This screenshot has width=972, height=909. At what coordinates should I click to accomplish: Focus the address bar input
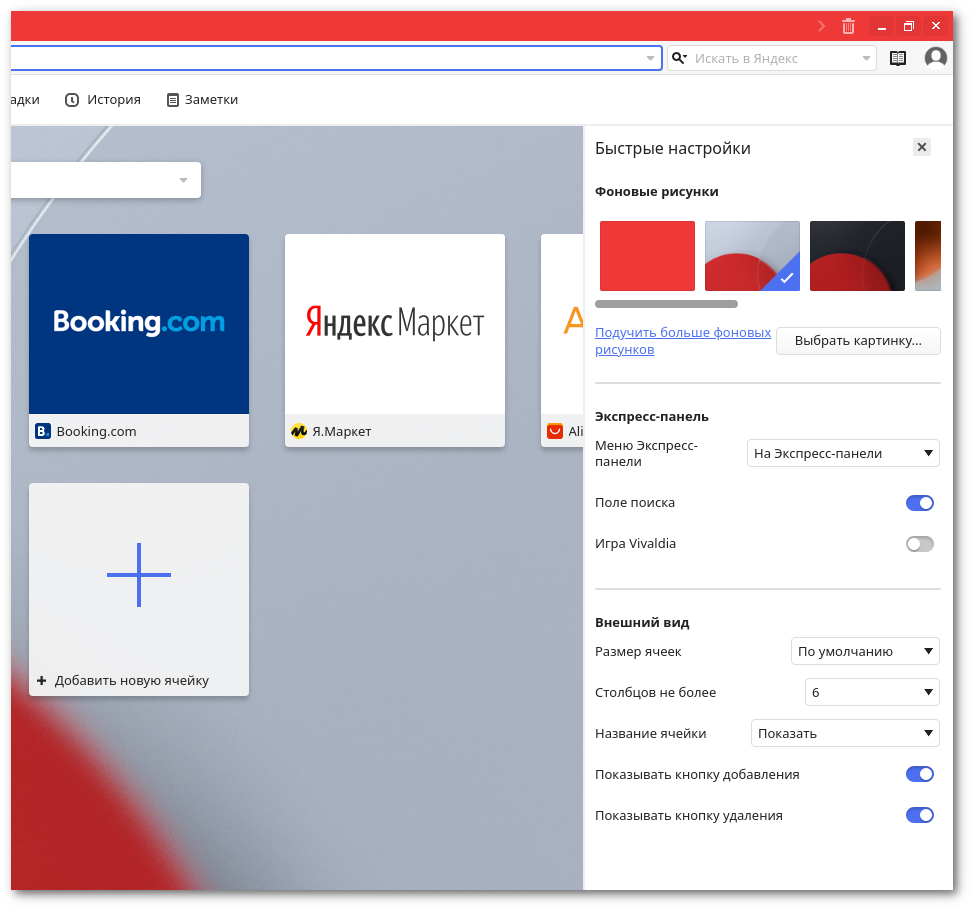tap(335, 58)
